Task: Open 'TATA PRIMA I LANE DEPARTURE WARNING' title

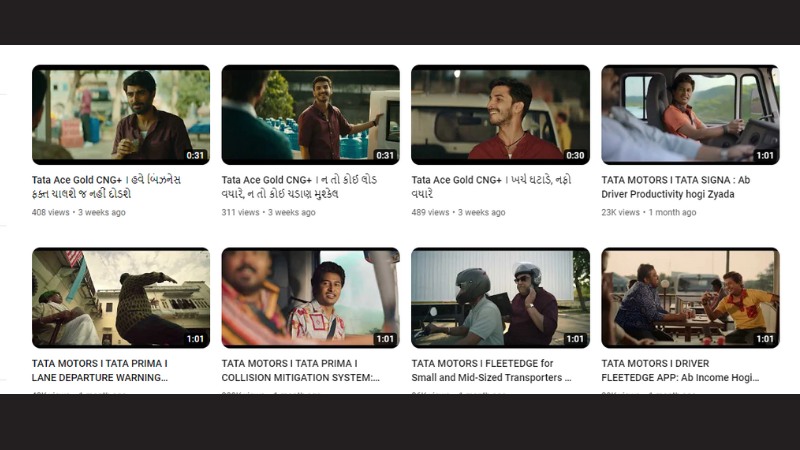Action: 100,370
